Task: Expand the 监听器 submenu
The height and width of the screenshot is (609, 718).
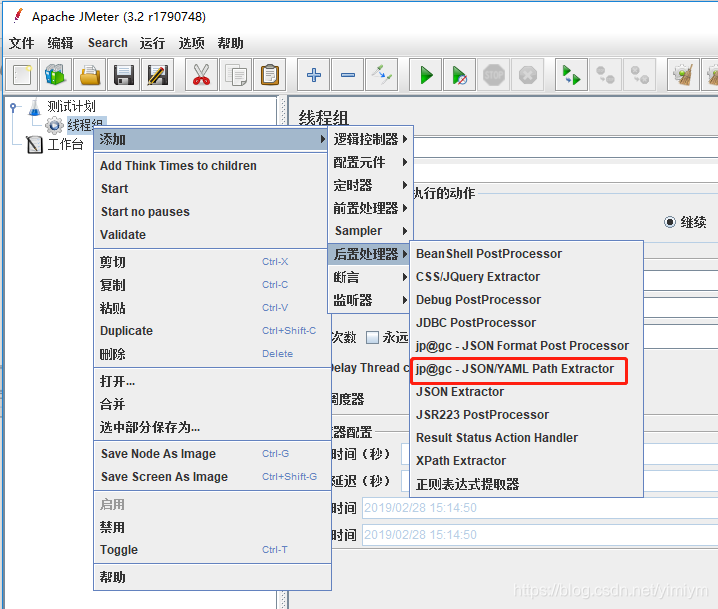Action: 370,300
